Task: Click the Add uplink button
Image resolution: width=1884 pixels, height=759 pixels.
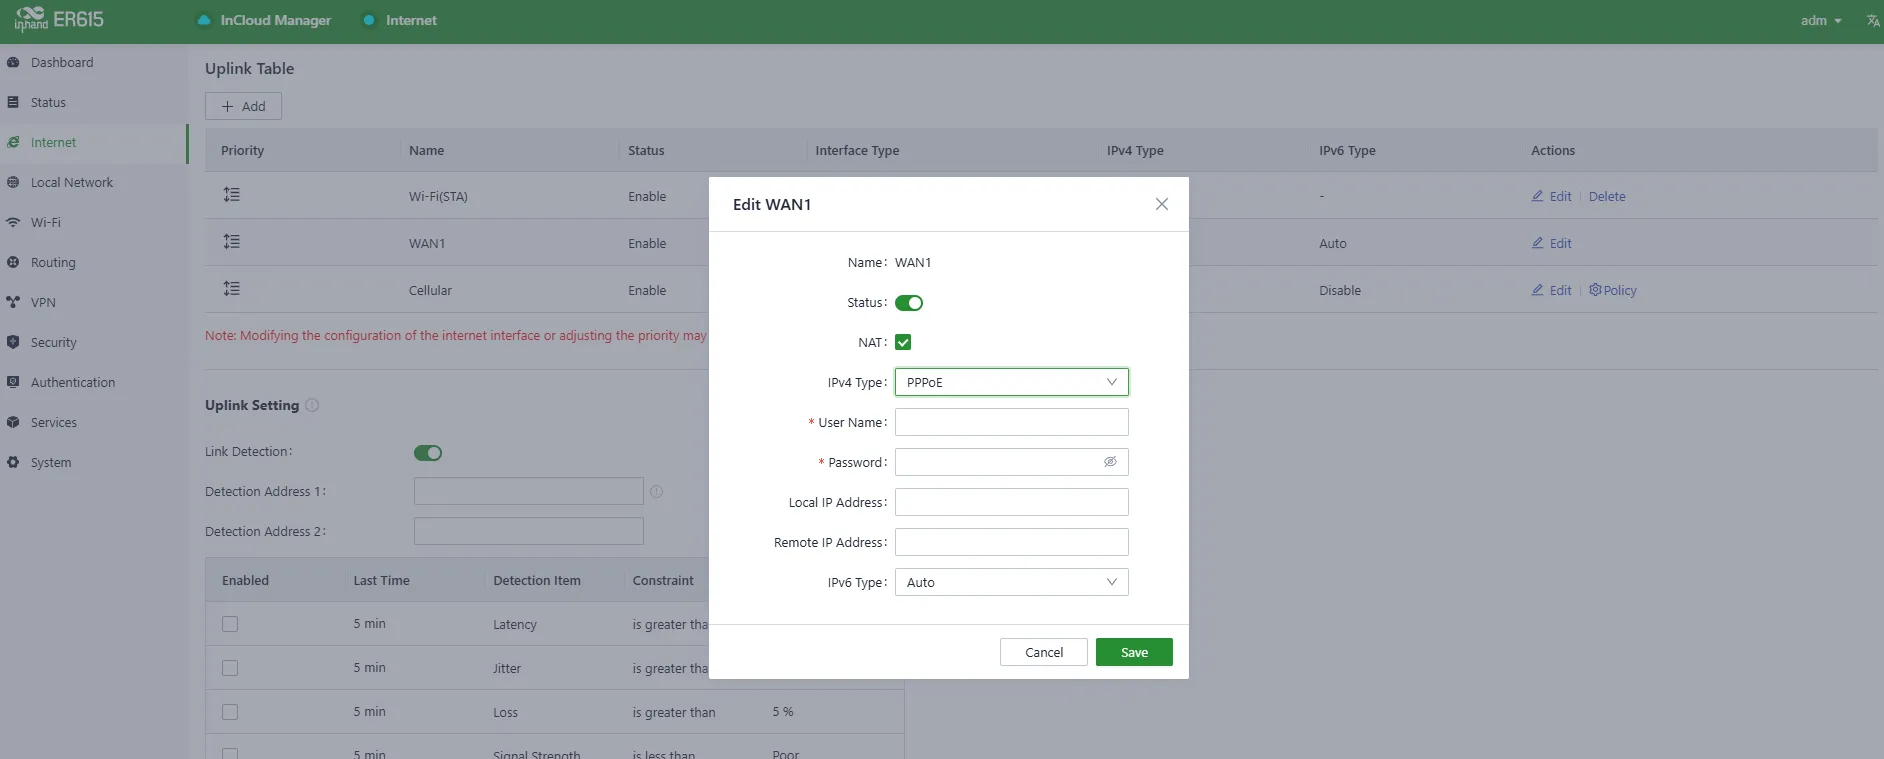Action: (x=243, y=106)
